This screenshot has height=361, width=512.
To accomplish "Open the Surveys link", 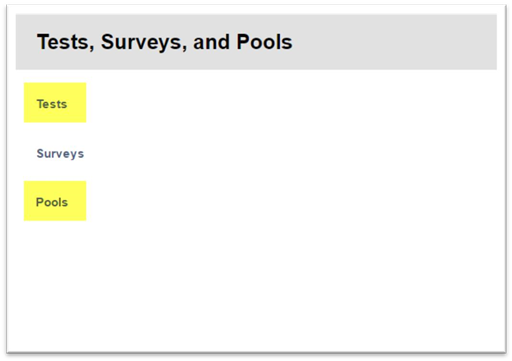I will coord(60,154).
